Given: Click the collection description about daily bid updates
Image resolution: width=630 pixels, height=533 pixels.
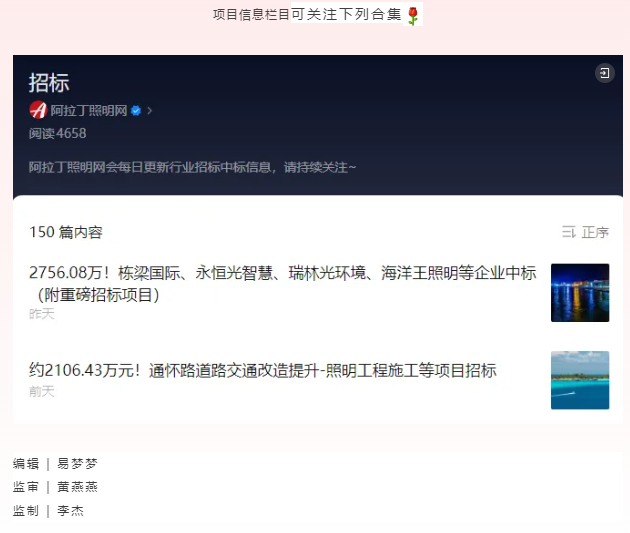Looking at the screenshot, I should click(192, 167).
